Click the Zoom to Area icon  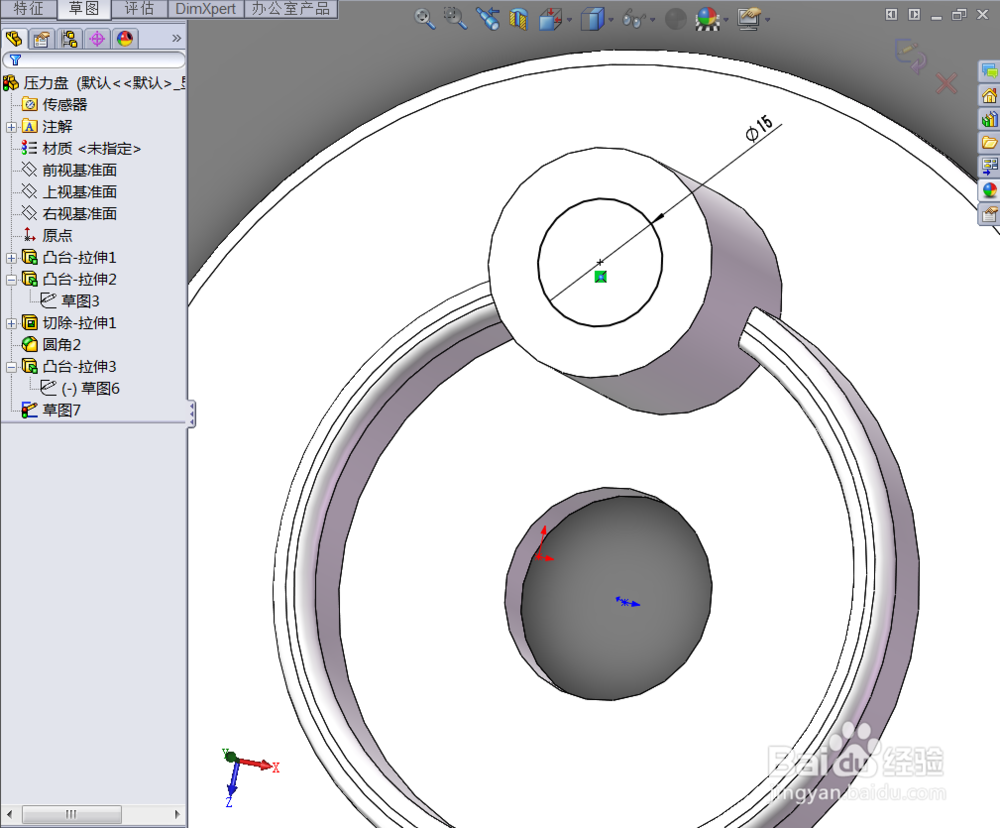click(x=455, y=18)
